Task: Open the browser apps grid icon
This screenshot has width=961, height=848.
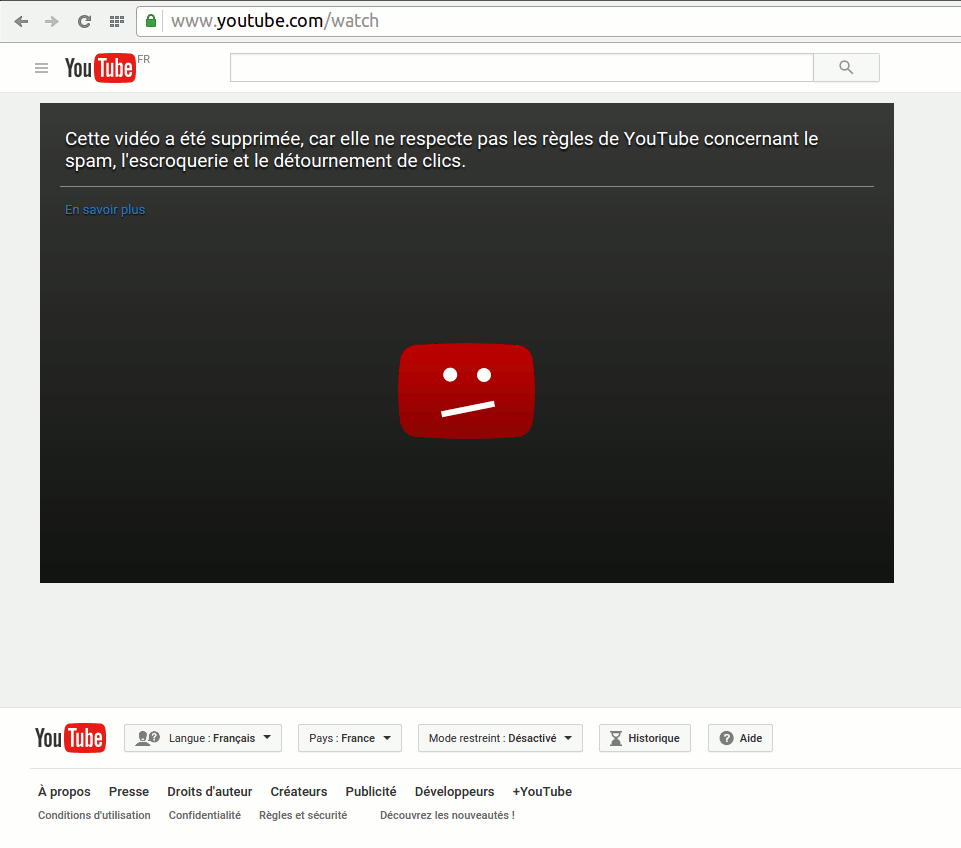Action: (x=116, y=21)
